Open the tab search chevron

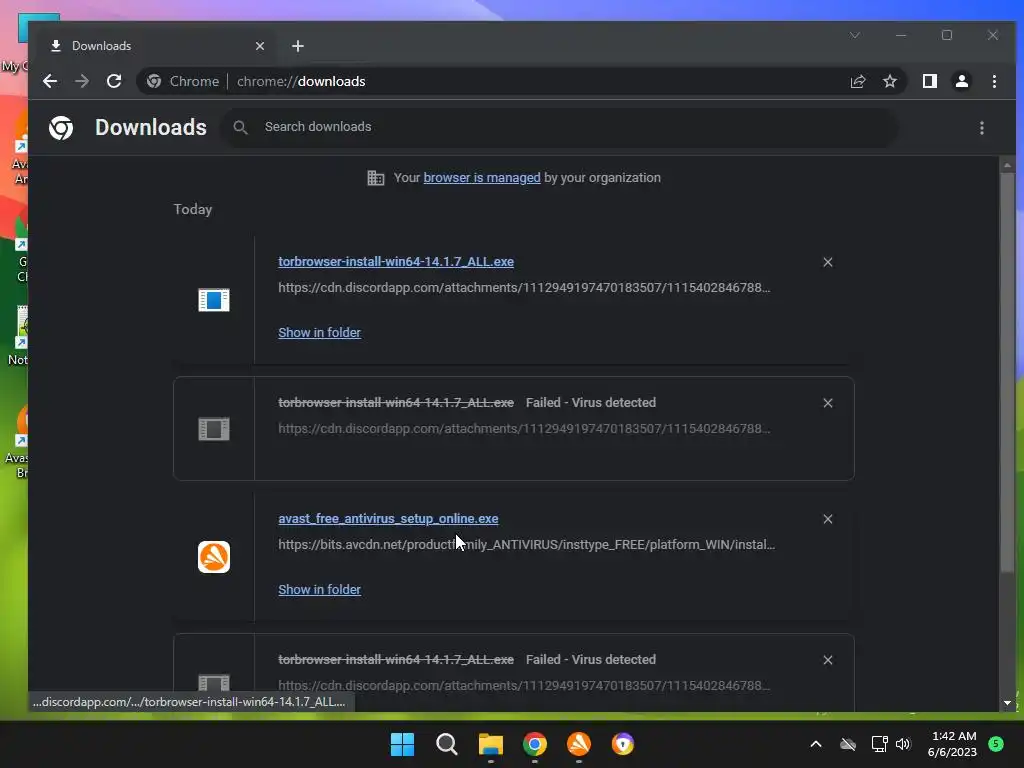(854, 35)
